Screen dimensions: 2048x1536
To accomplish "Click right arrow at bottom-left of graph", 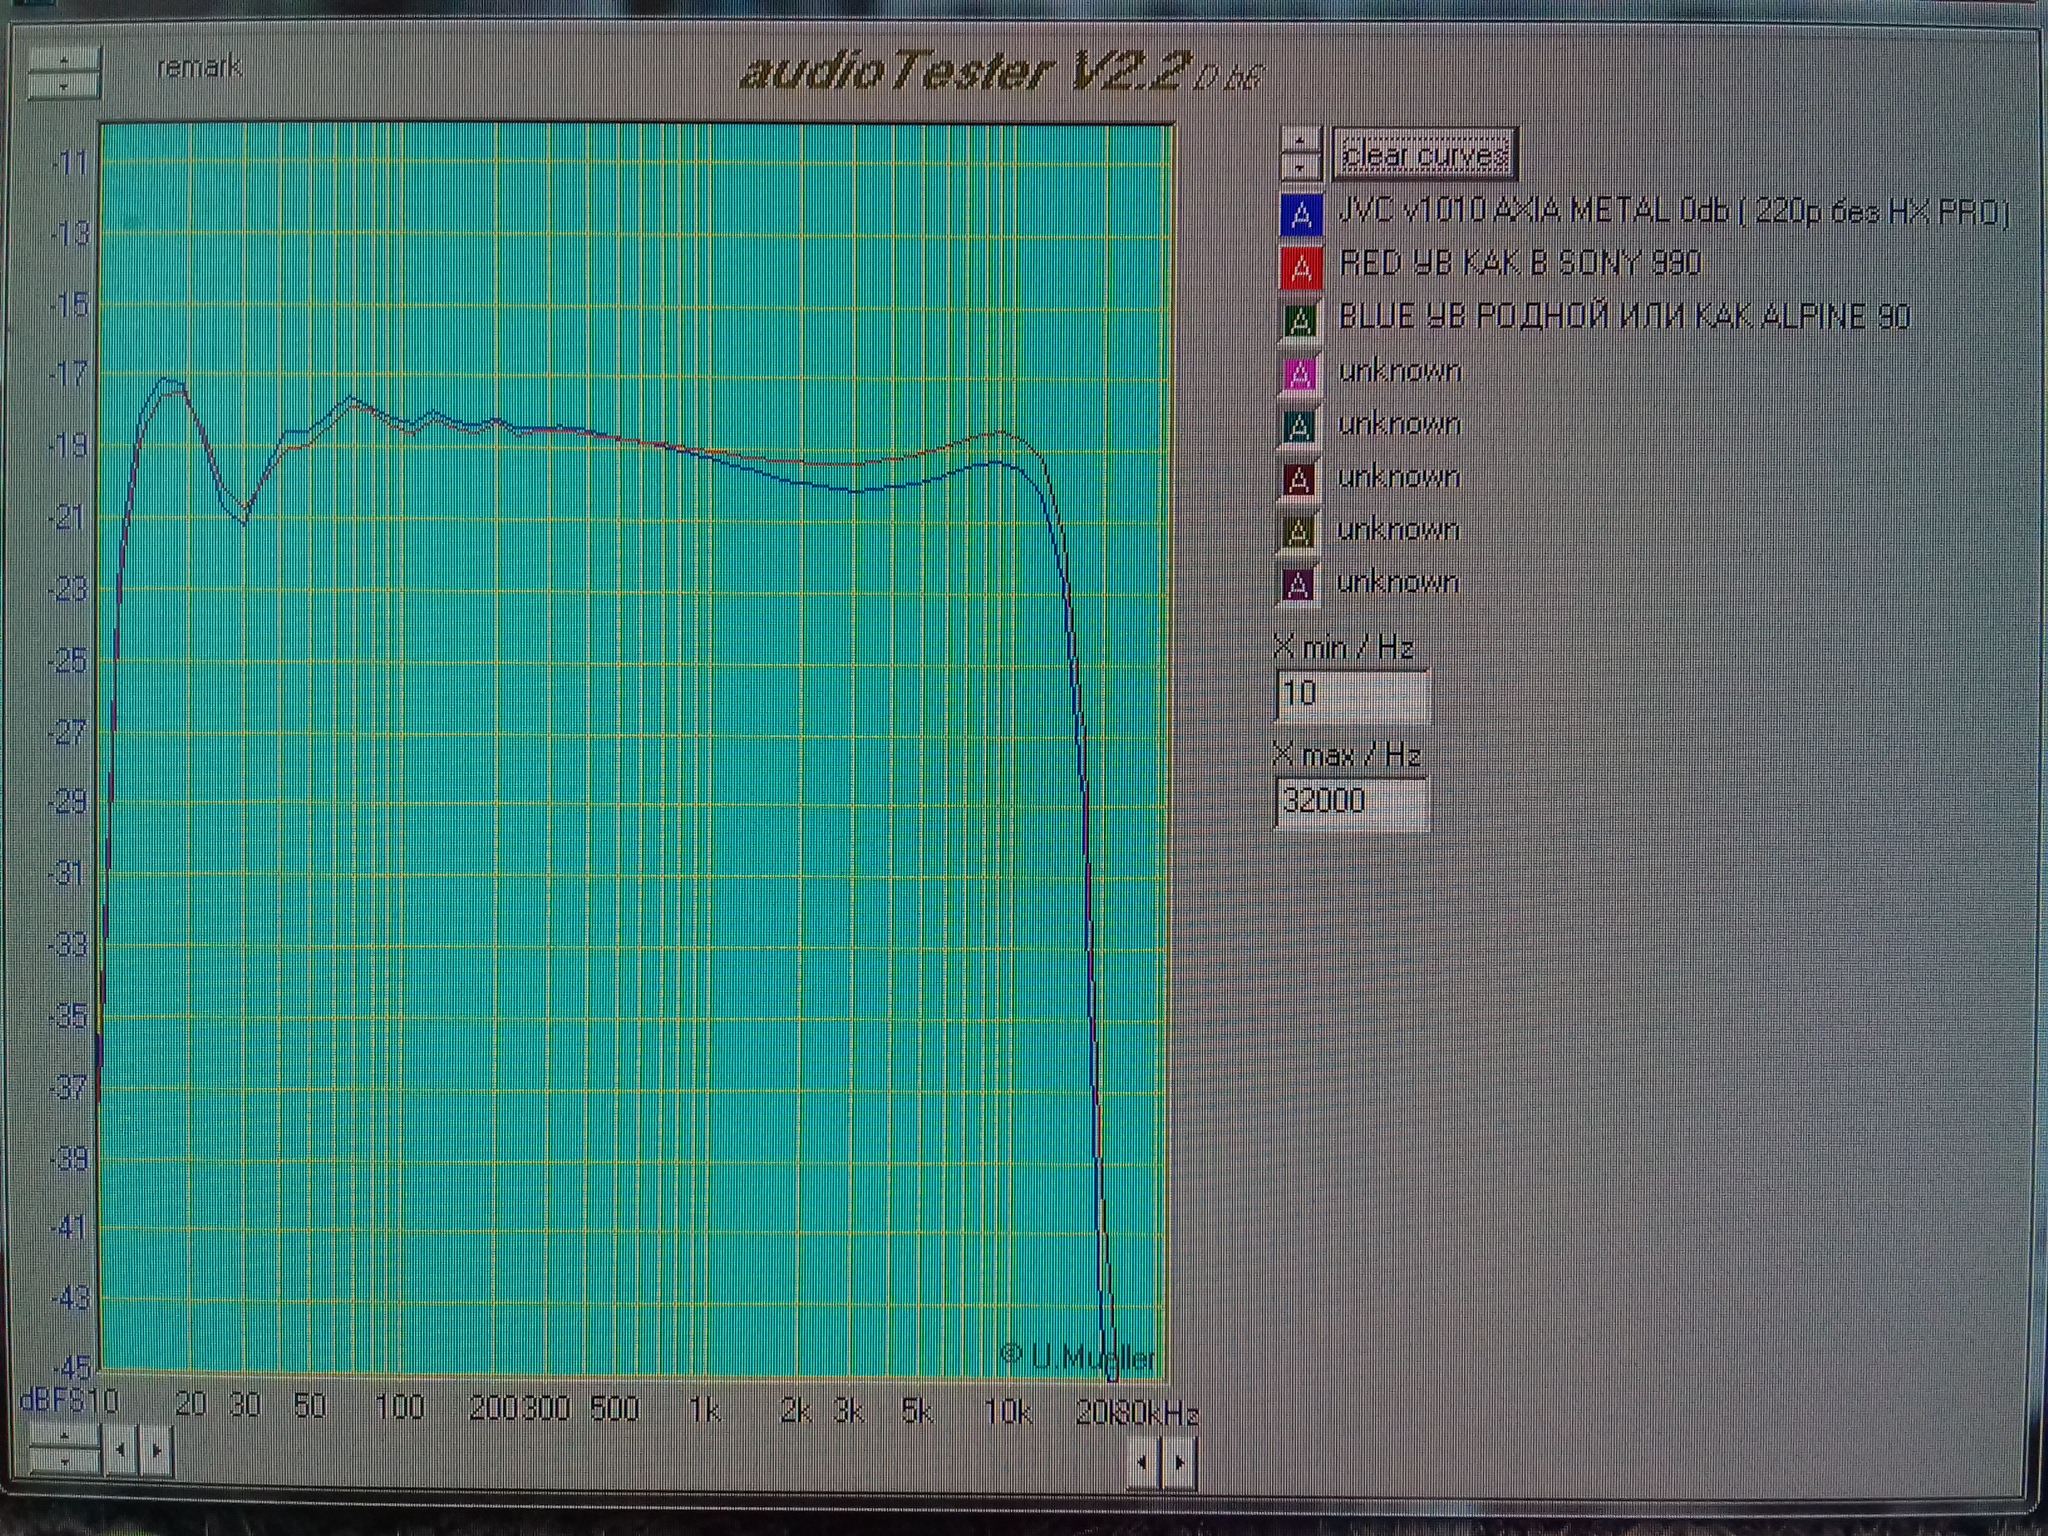I will pyautogui.click(x=156, y=1449).
